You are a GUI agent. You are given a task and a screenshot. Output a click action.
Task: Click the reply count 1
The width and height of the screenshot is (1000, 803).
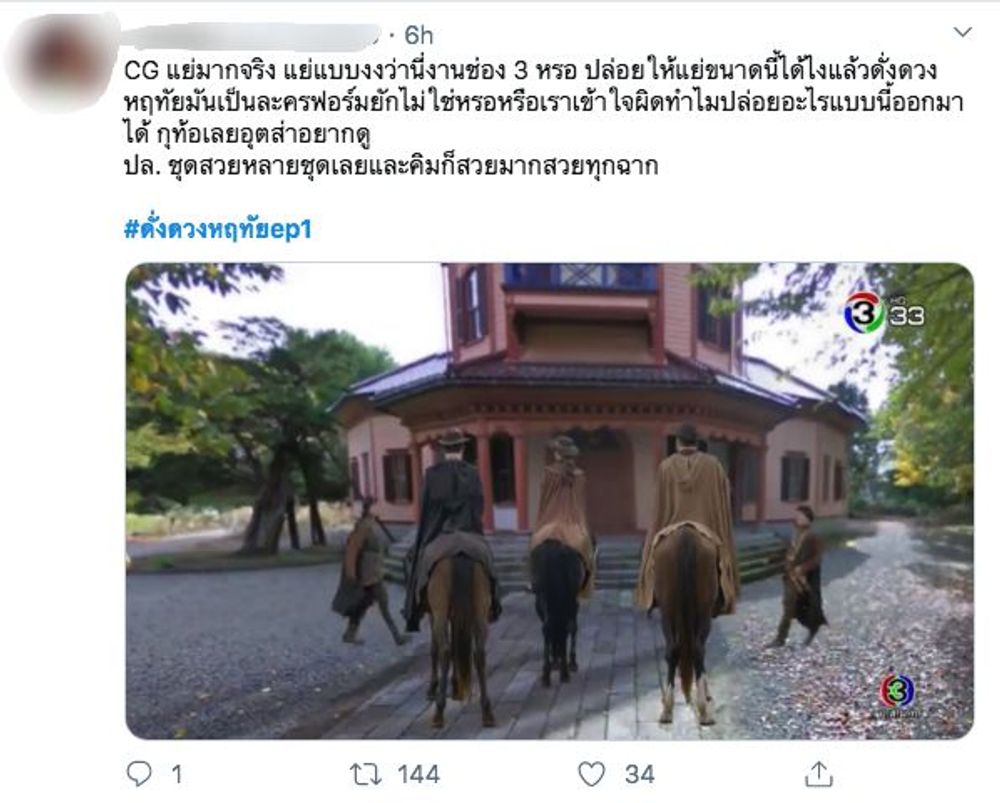point(177,774)
